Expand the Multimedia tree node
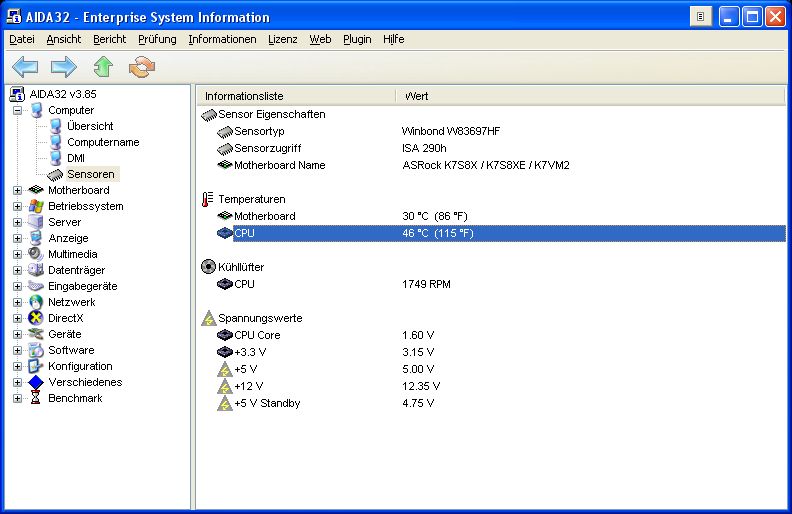792x514 pixels. click(18, 254)
